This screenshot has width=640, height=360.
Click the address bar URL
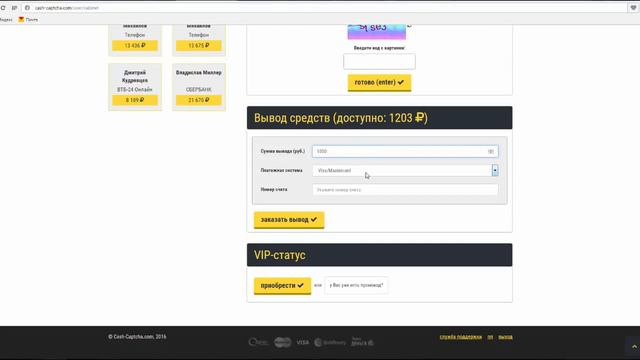click(x=67, y=8)
